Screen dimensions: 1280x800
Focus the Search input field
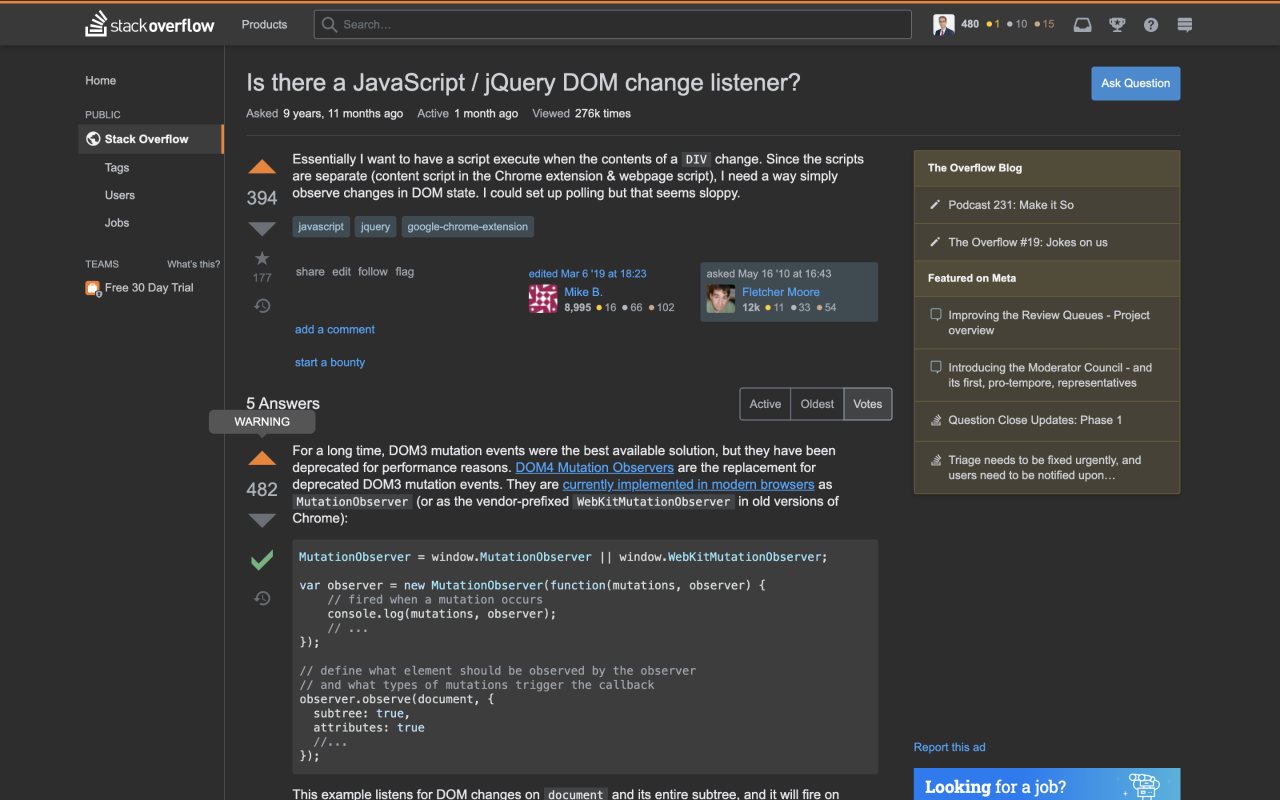pyautogui.click(x=612, y=24)
